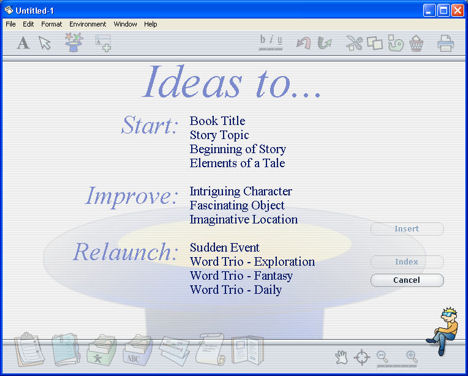Select the hand pan tool

(x=341, y=358)
